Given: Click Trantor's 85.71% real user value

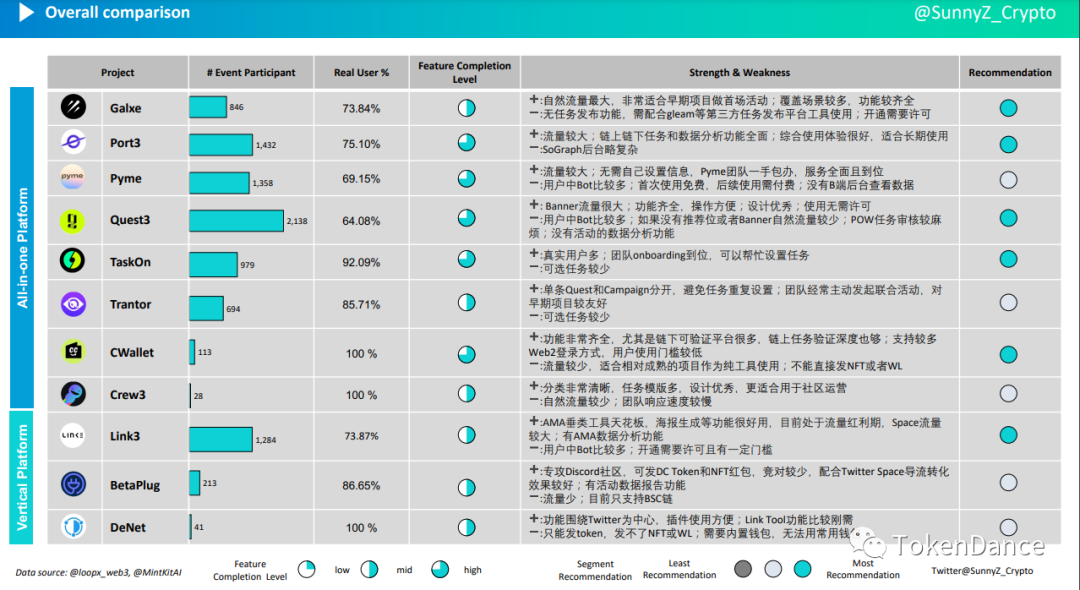Looking at the screenshot, I should [x=361, y=304].
